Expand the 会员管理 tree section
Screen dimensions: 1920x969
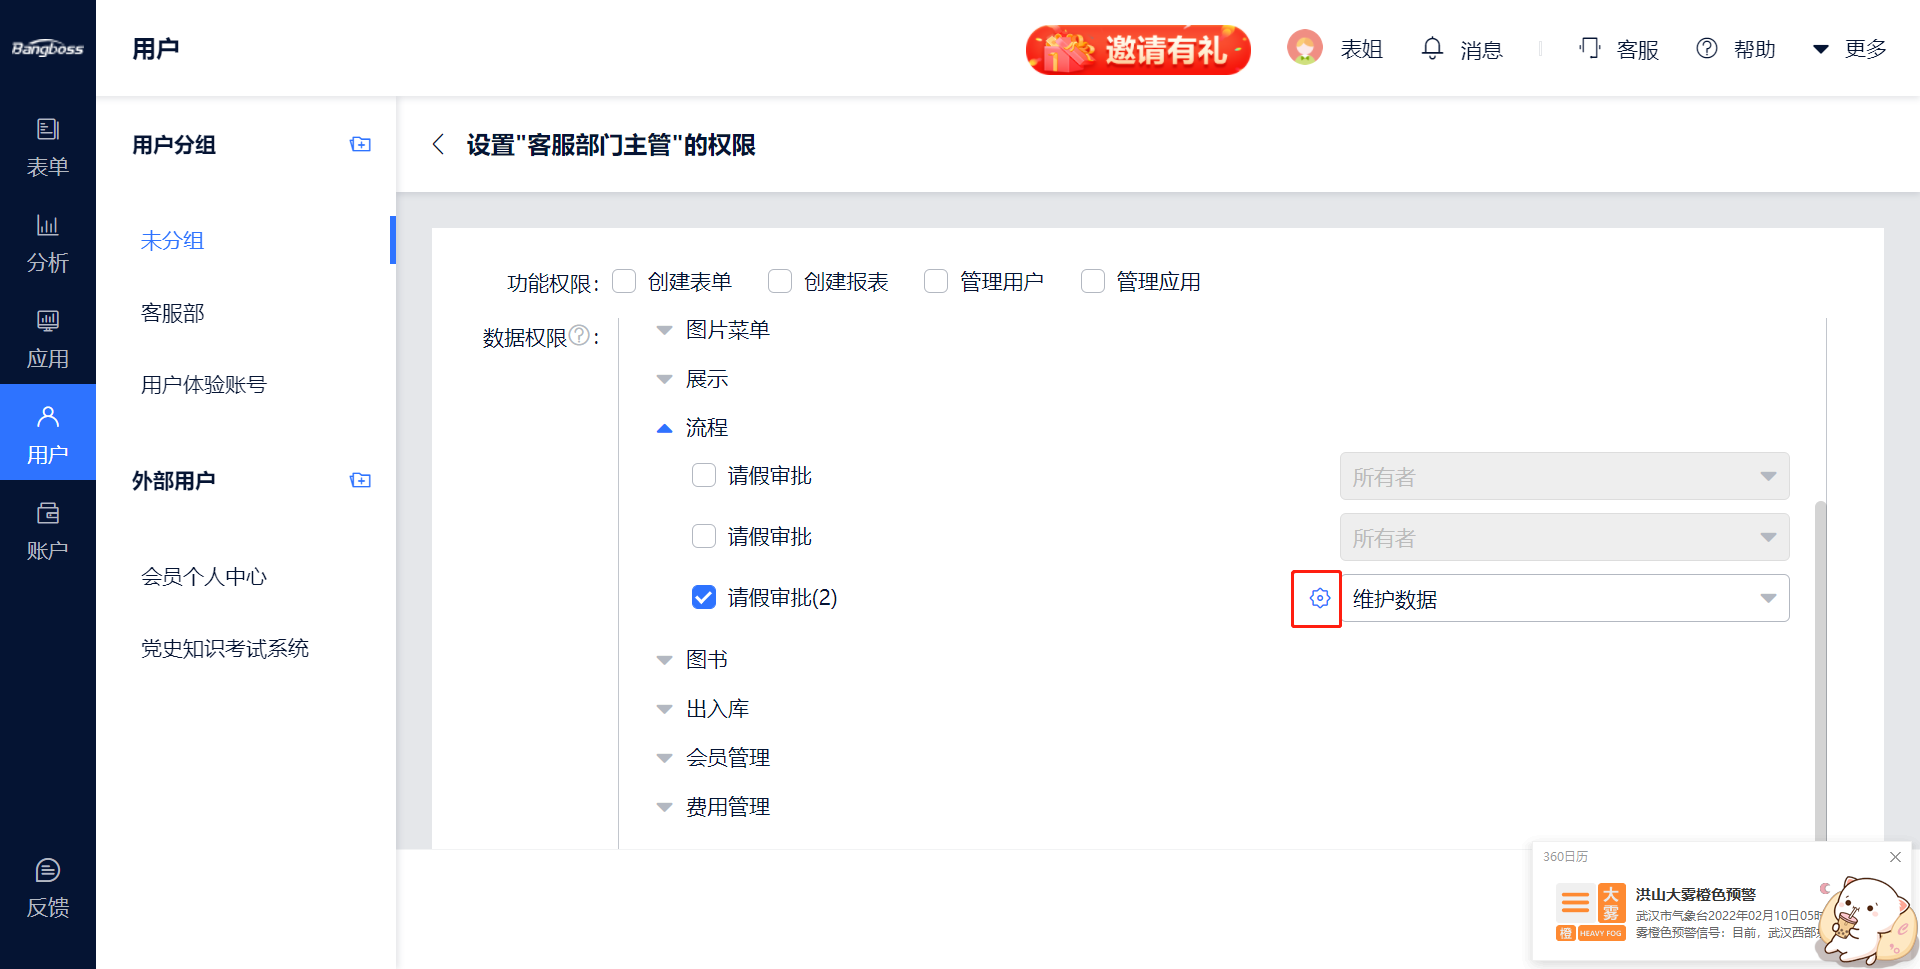(664, 758)
